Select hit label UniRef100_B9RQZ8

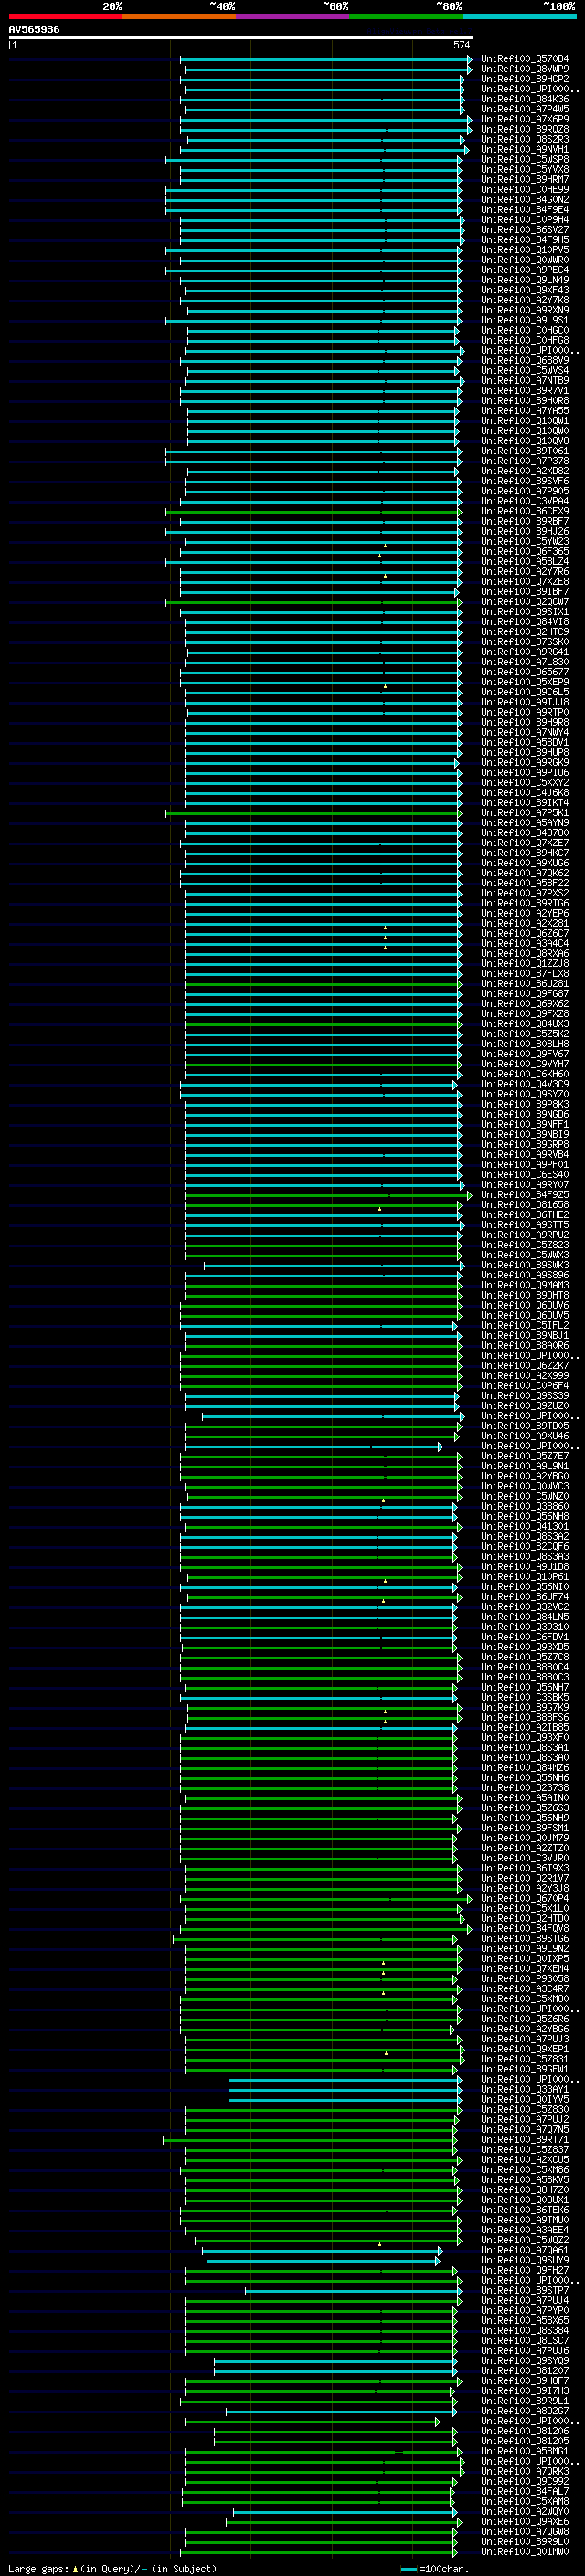pos(525,129)
